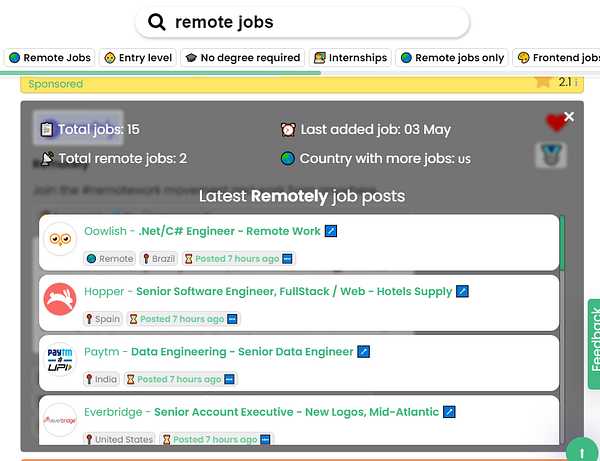Click the Oowlish owl logo

(60, 239)
